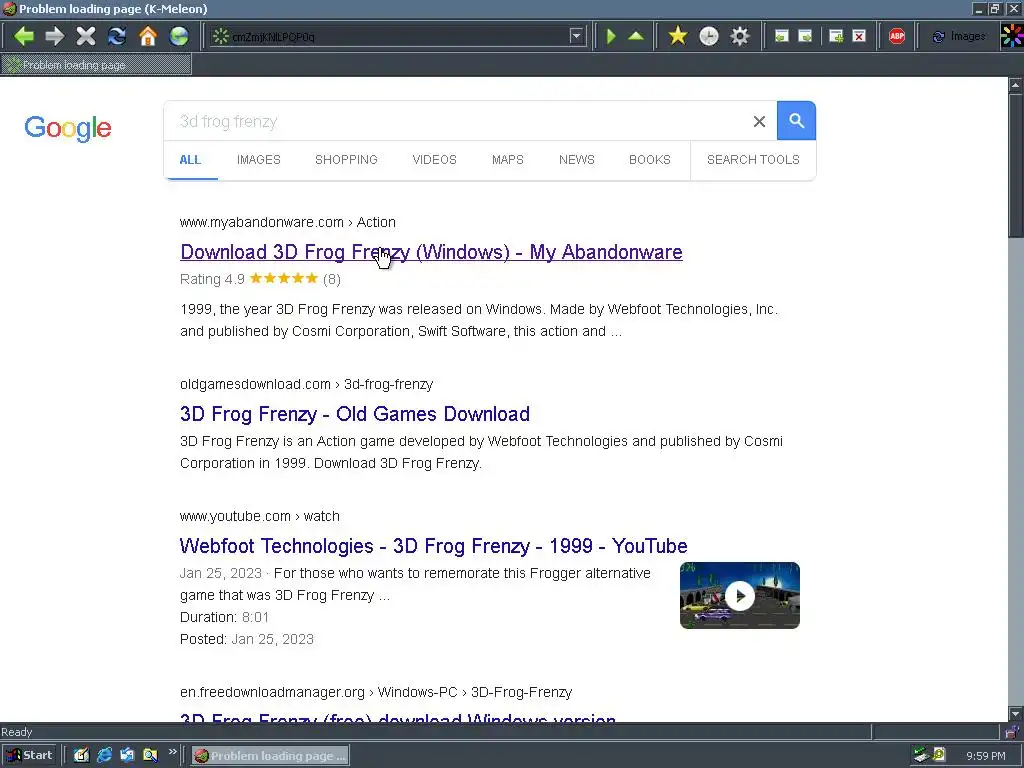Image resolution: width=1024 pixels, height=768 pixels.
Task: Click the Google logo
Action: point(68,128)
